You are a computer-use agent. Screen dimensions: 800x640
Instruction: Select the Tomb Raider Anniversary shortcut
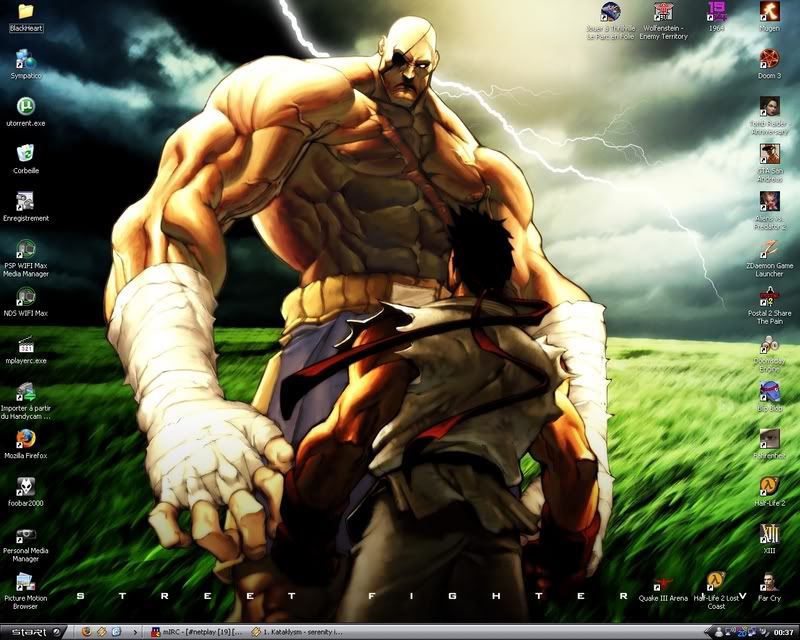769,116
